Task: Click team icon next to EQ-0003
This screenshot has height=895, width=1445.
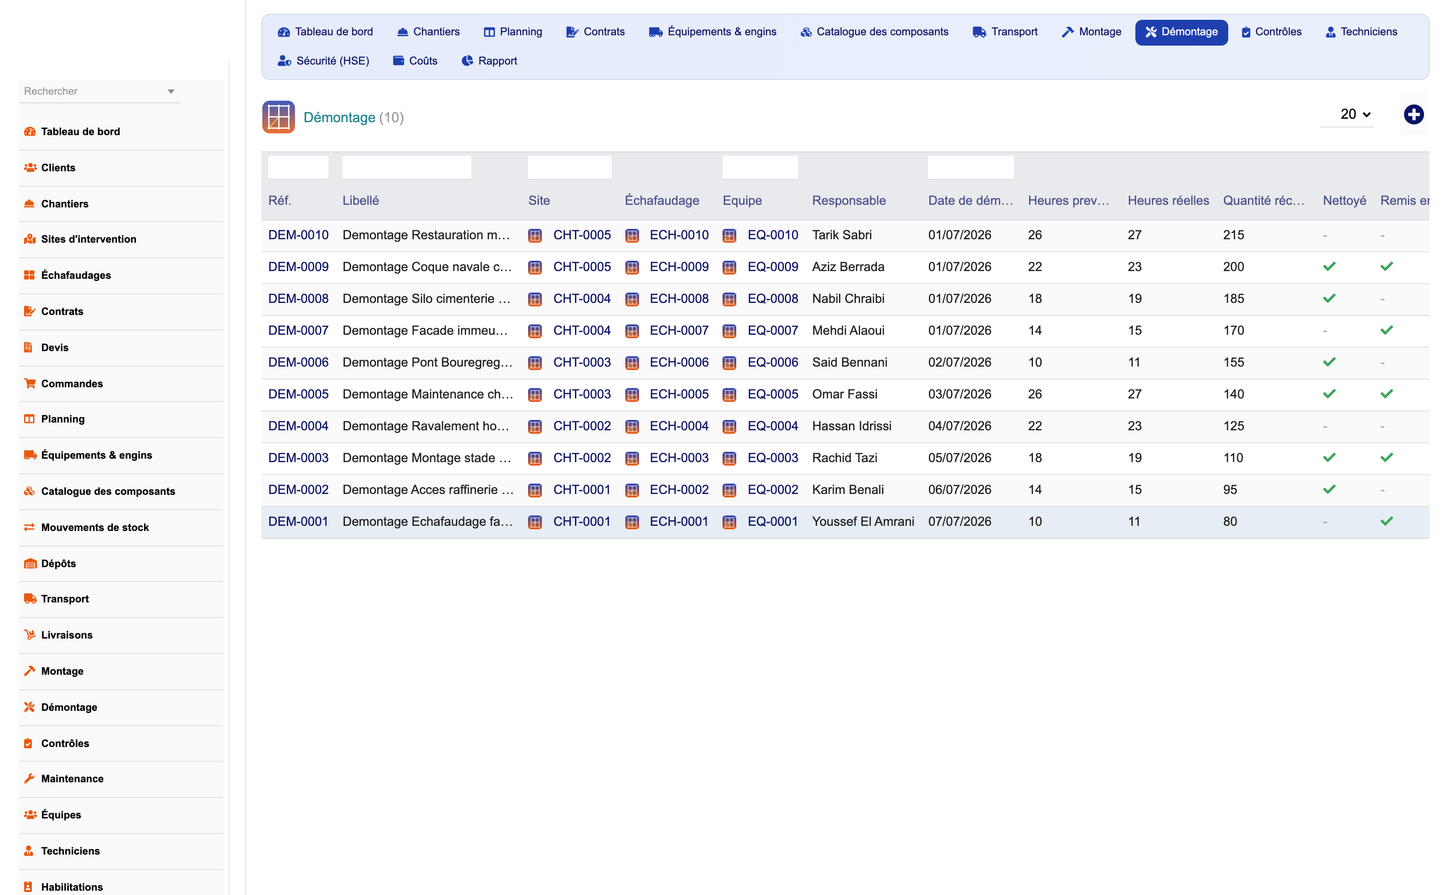Action: 729,458
